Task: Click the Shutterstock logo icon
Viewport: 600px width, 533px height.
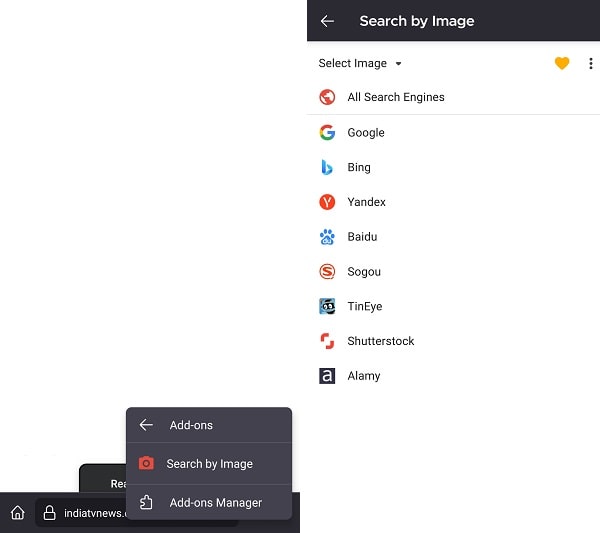Action: [327, 341]
